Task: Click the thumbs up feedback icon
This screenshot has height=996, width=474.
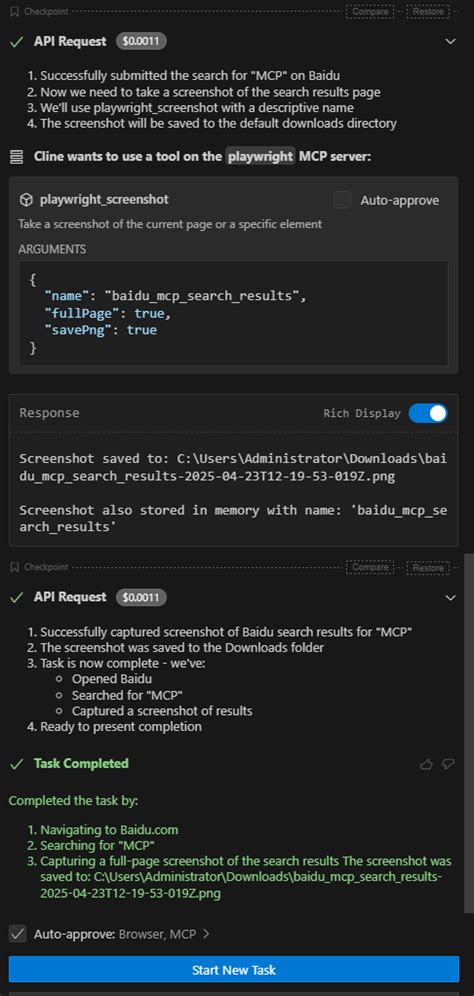Action: [x=426, y=764]
